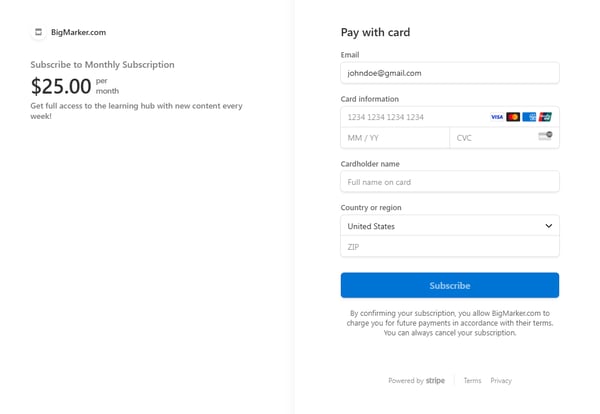Screen dimensions: 600x414
Task: Focus the ZIP code field
Action: [x=450, y=247]
